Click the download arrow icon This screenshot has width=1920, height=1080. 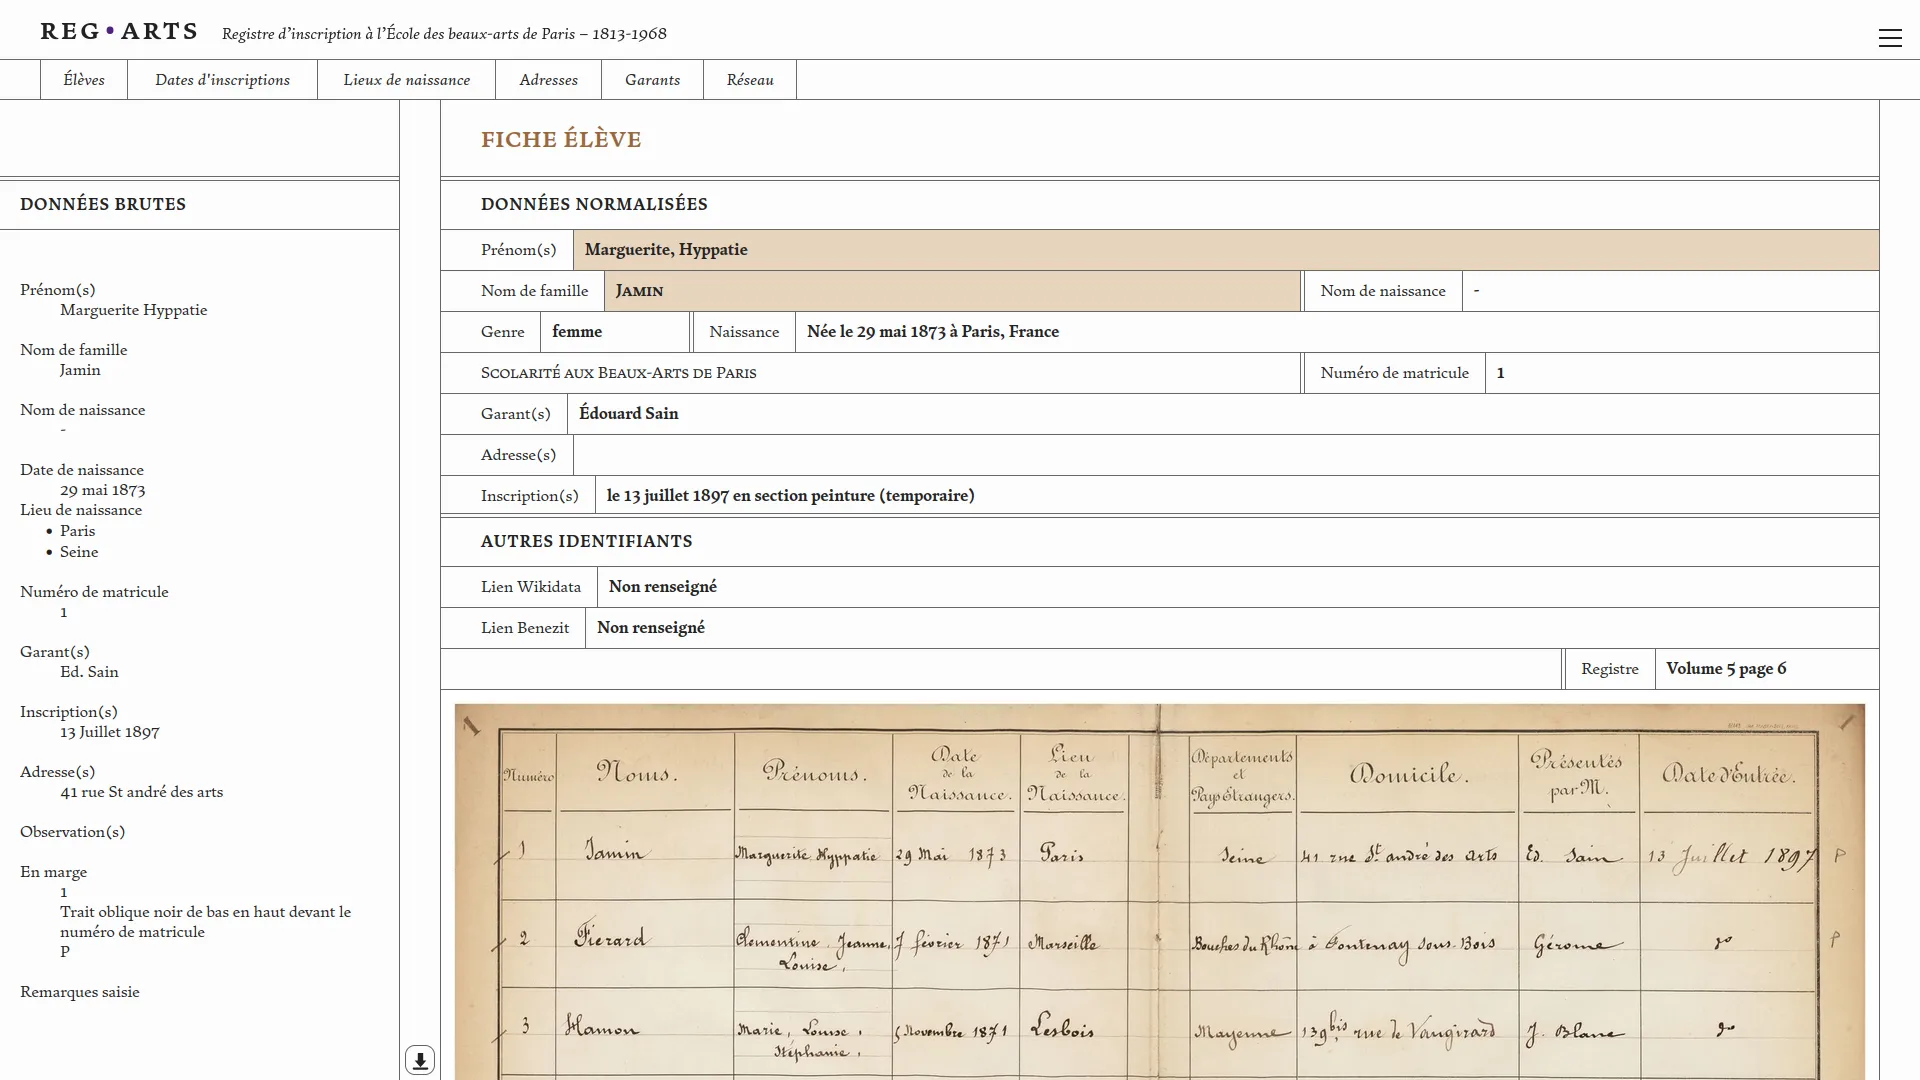coord(419,1060)
